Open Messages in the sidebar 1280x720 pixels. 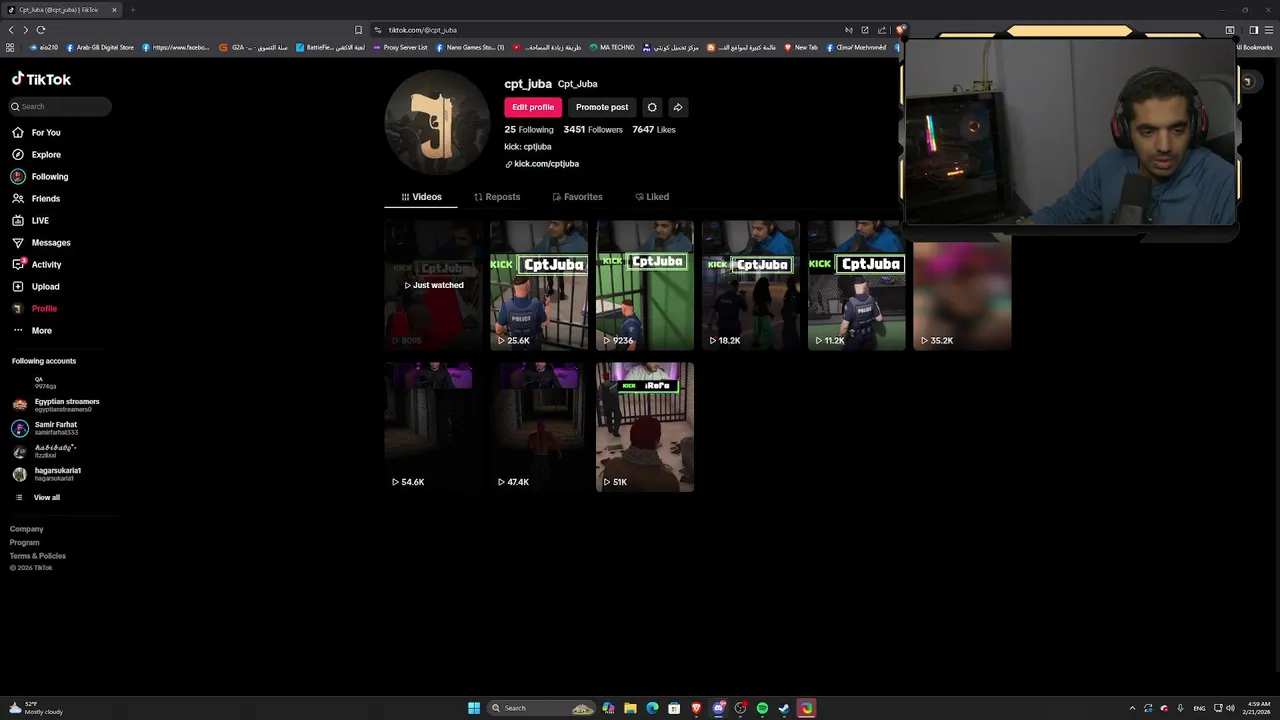[41, 242]
